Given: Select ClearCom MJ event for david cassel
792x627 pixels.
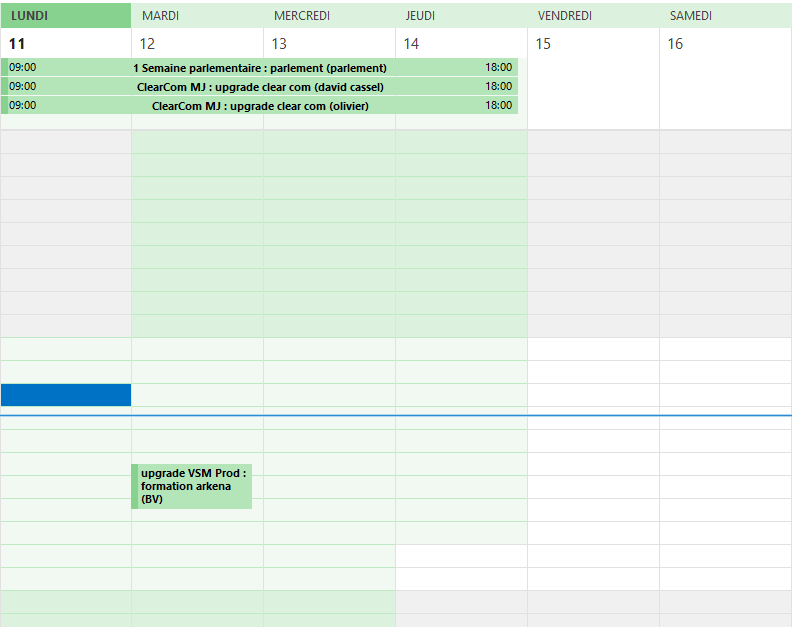Looking at the screenshot, I should [260, 87].
